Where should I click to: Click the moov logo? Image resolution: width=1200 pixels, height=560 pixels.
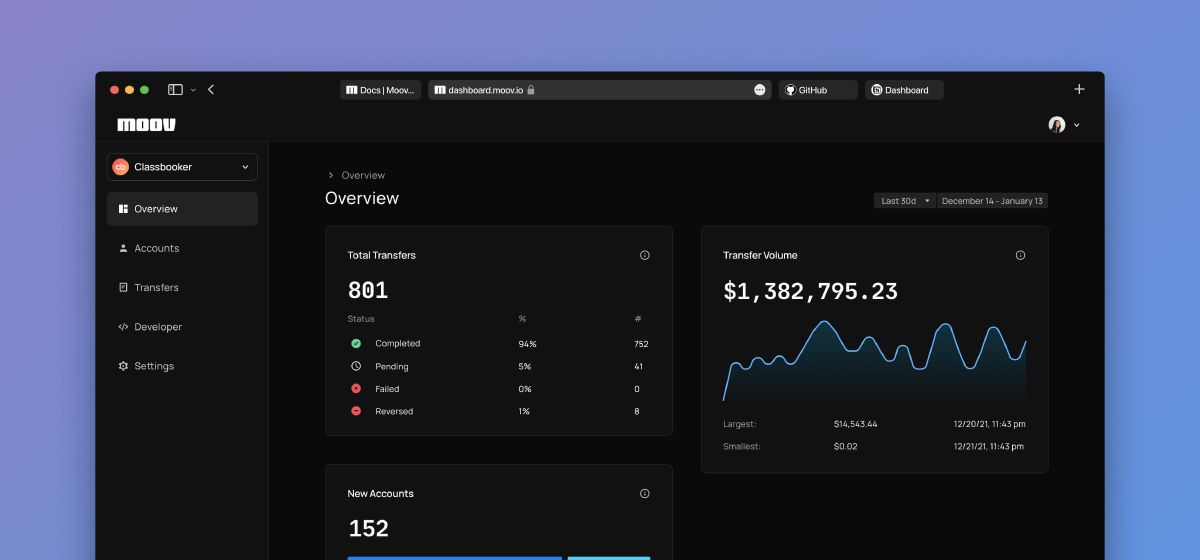(146, 125)
